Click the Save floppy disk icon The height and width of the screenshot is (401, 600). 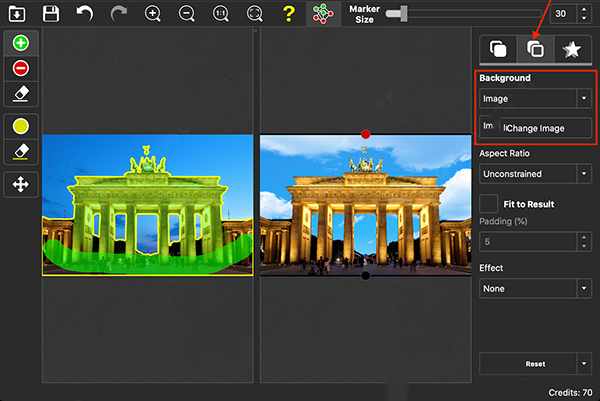click(51, 14)
